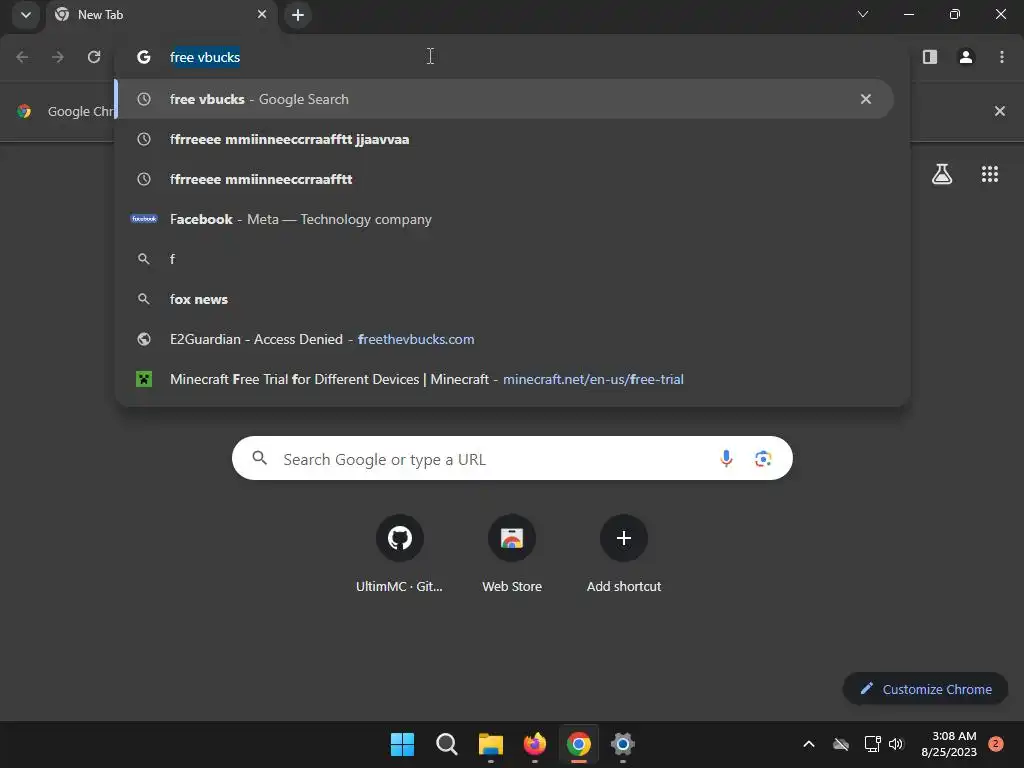Click magnifier icon beside fox news
1024x768 pixels.
point(144,299)
